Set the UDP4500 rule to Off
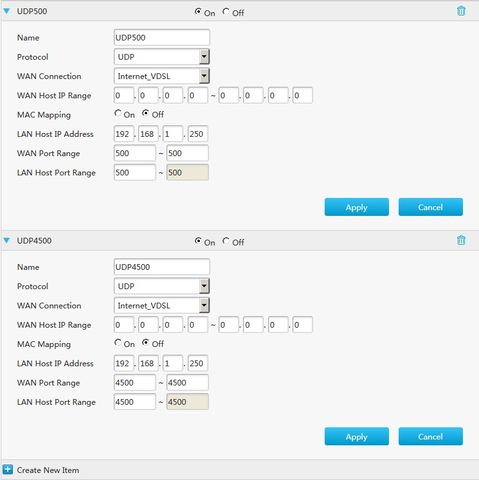The height and width of the screenshot is (480, 479). pyautogui.click(x=226, y=241)
